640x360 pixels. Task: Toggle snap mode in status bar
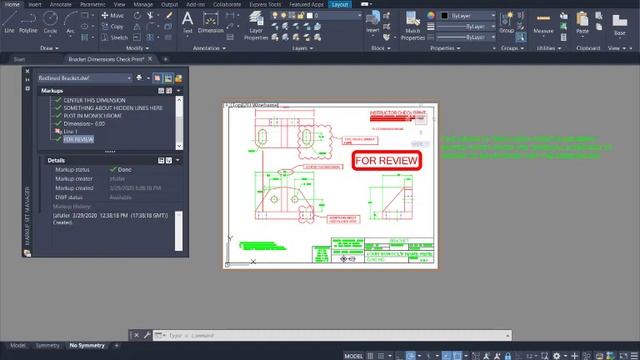tap(381, 356)
